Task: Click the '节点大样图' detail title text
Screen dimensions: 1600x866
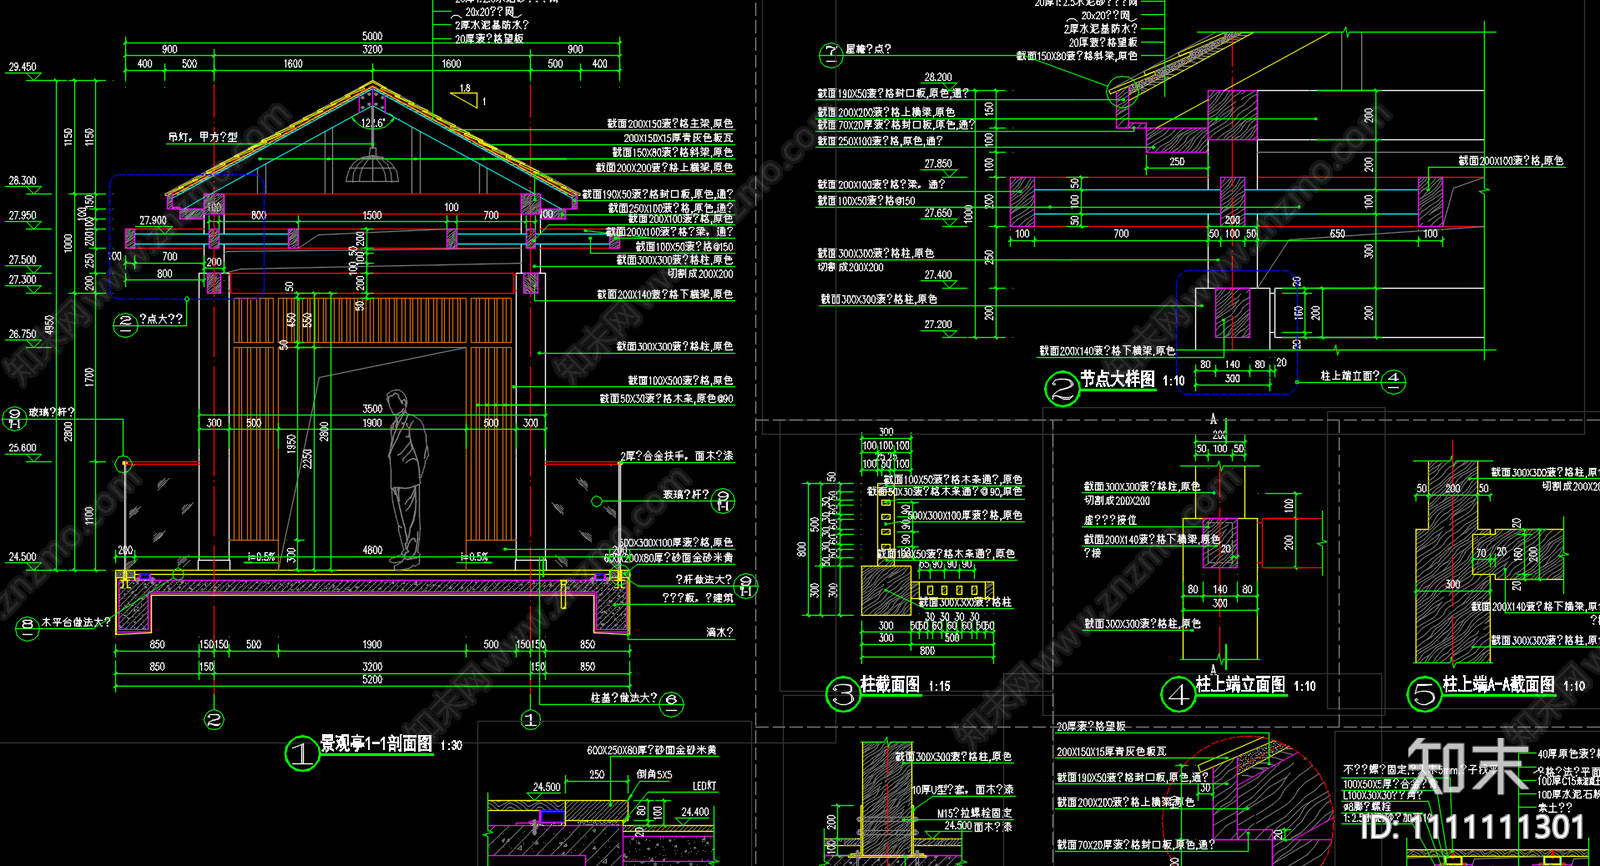Action: pos(1117,379)
